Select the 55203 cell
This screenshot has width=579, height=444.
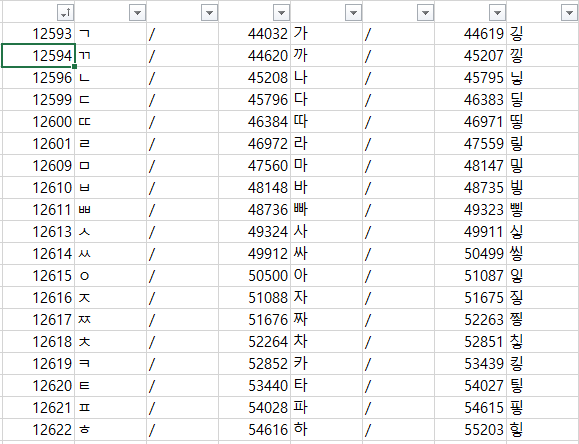pyautogui.click(x=470, y=430)
